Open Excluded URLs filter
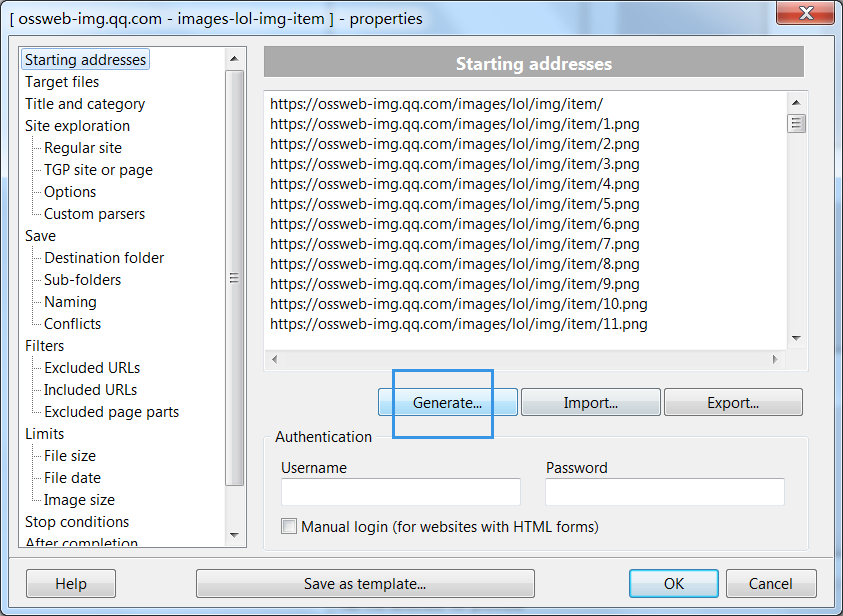The width and height of the screenshot is (843, 616). point(92,368)
